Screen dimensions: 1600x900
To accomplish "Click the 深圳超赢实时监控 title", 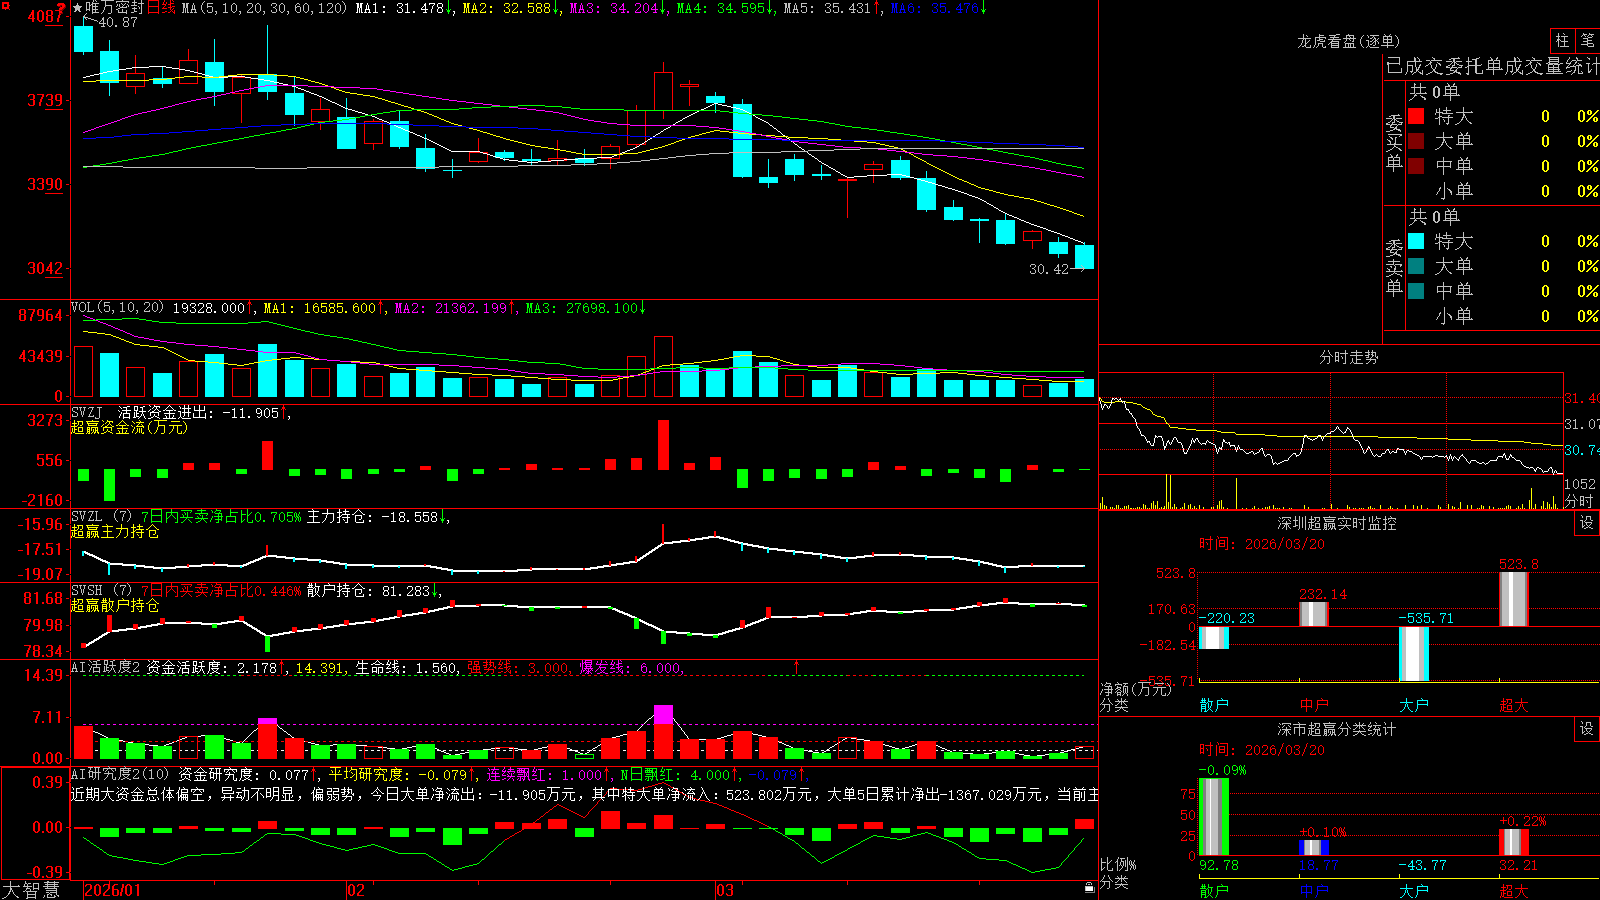I will (x=1337, y=523).
